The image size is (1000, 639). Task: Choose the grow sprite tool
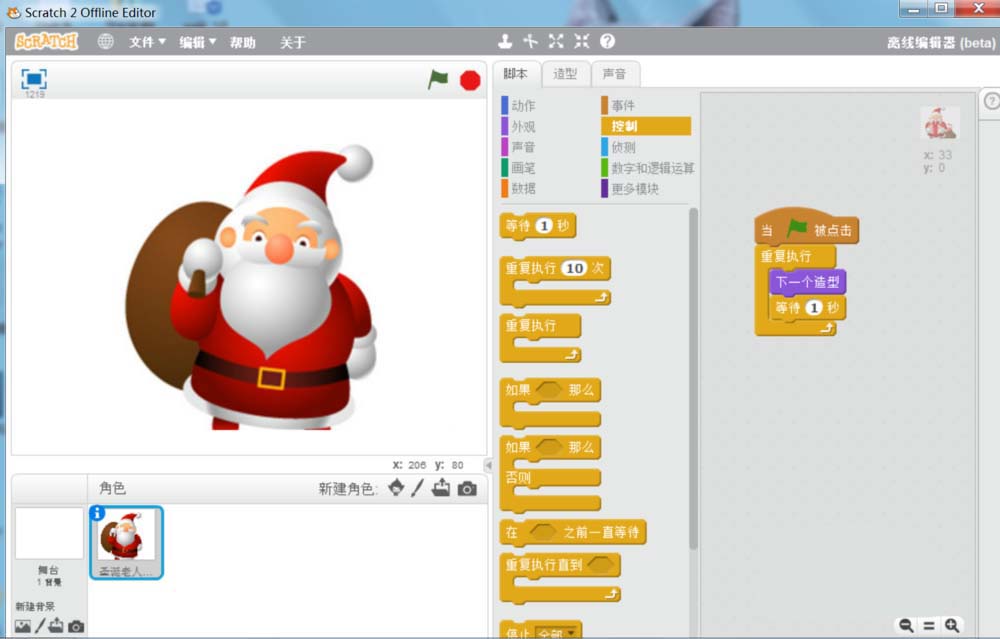[556, 41]
